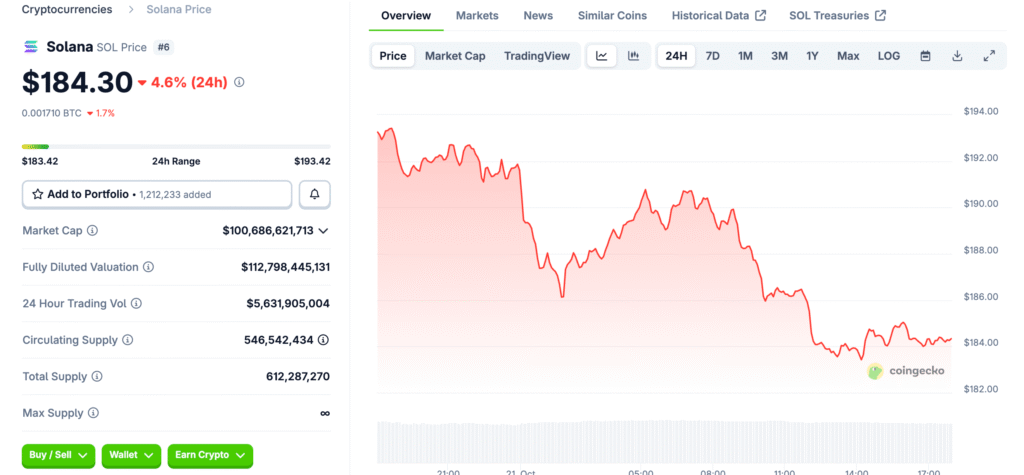Viewport: 1024px width, 475px height.
Task: Toggle the LOG scale option
Action: click(x=889, y=56)
